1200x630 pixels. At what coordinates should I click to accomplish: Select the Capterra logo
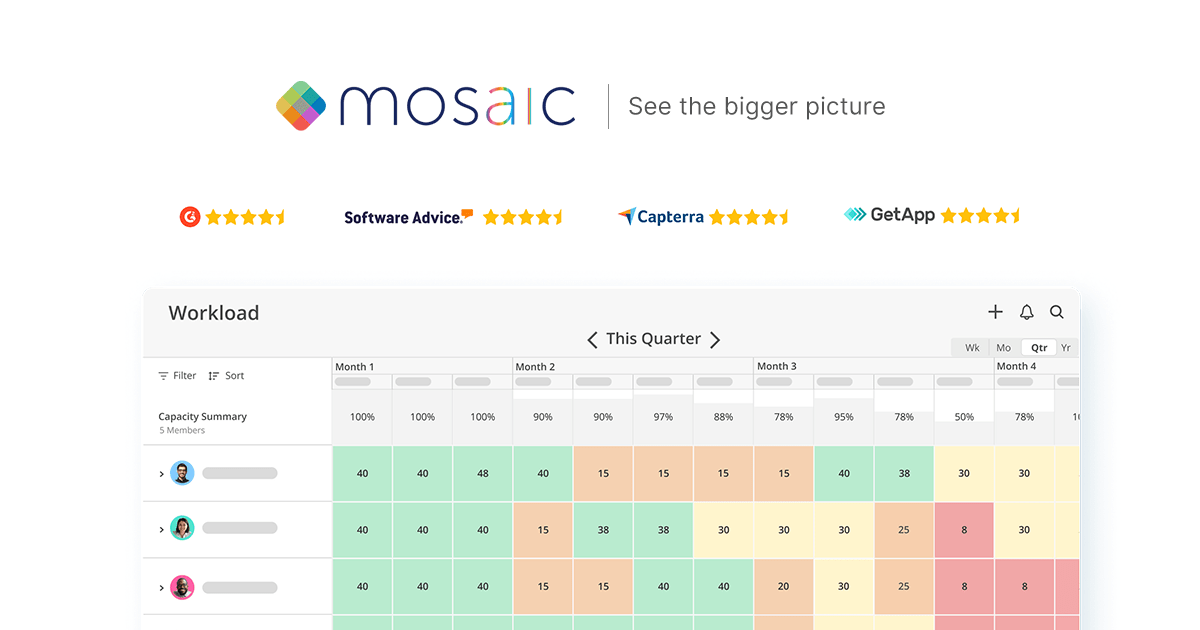[x=661, y=216]
